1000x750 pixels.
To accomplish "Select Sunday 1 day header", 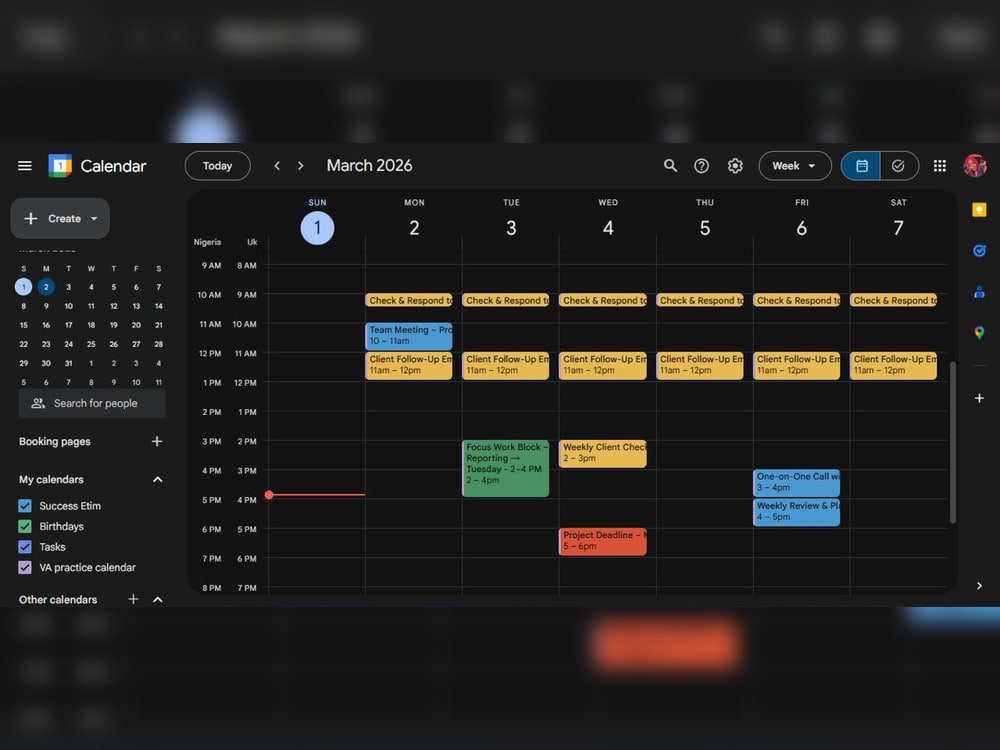I will click(x=317, y=228).
